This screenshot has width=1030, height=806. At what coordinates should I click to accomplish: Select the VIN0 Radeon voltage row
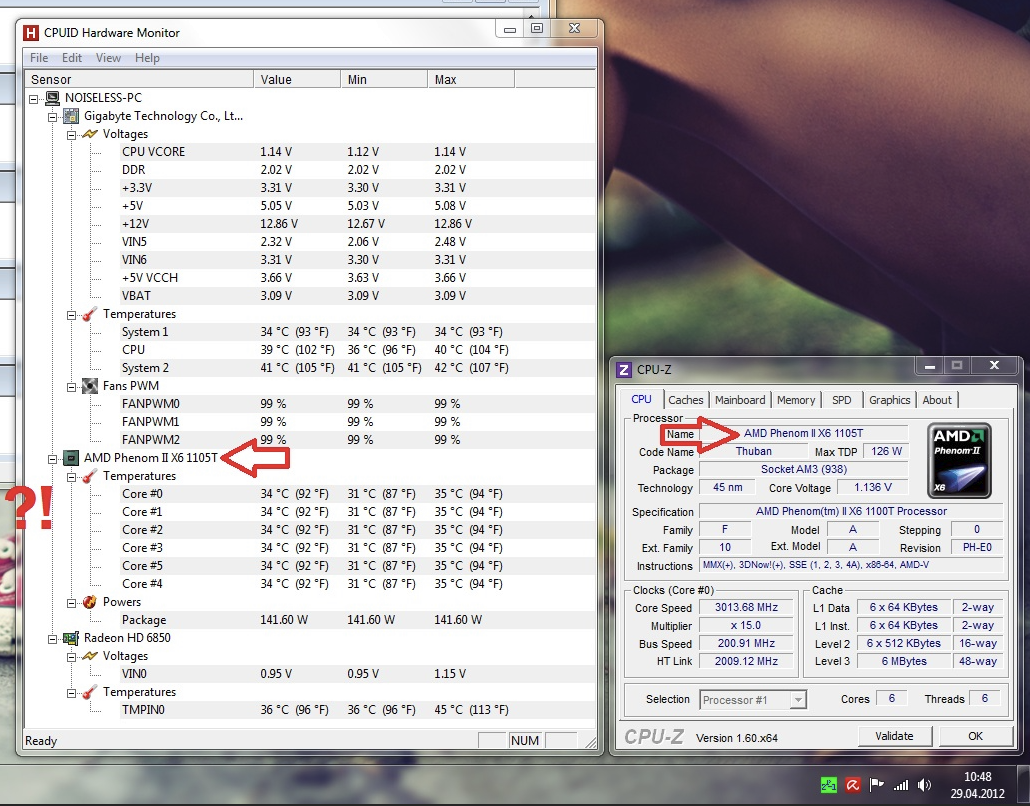click(357, 674)
